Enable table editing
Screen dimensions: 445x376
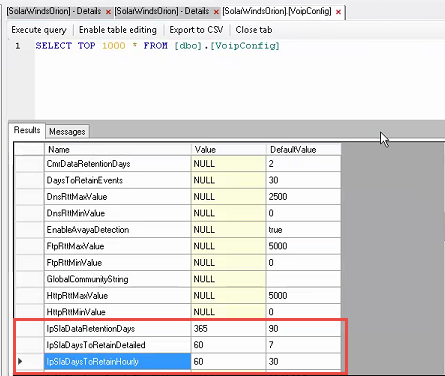click(x=118, y=30)
